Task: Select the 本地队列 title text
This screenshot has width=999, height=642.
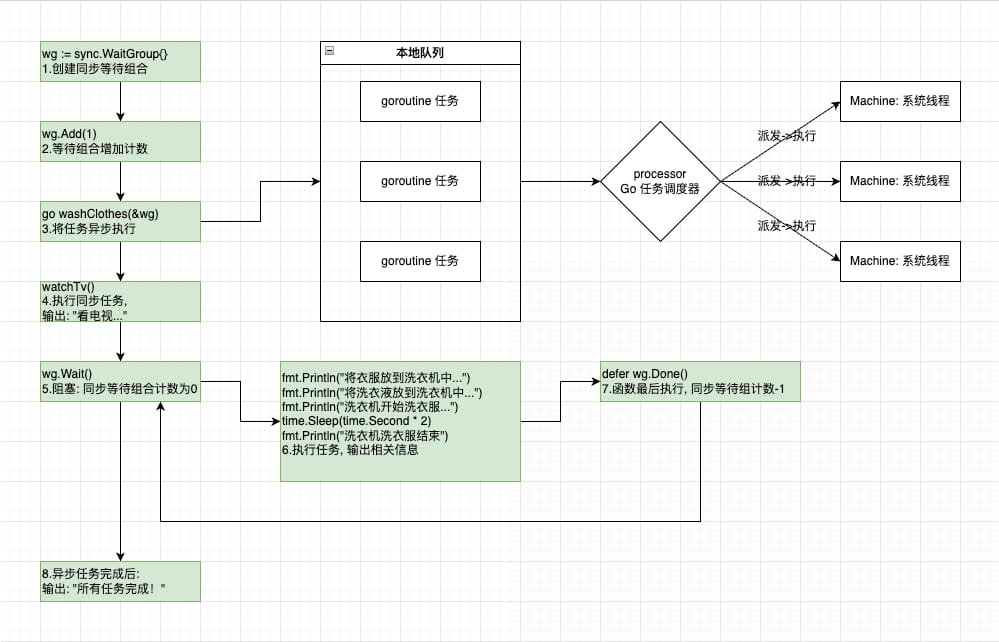Action: 420,53
